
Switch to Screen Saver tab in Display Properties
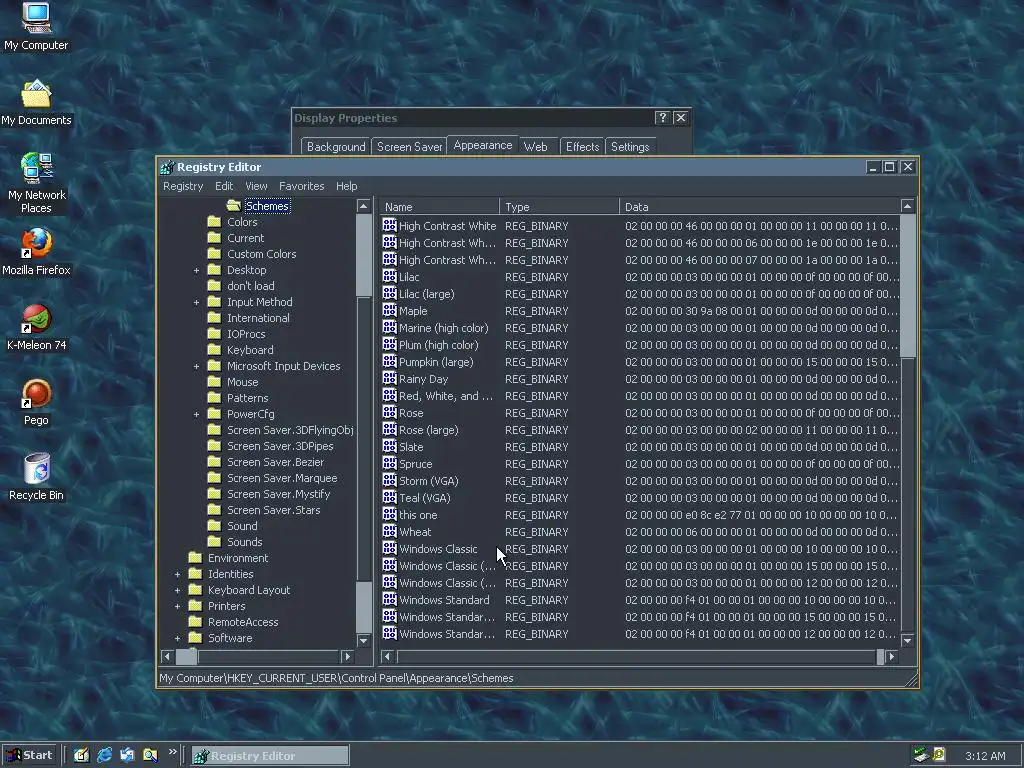[x=409, y=147]
